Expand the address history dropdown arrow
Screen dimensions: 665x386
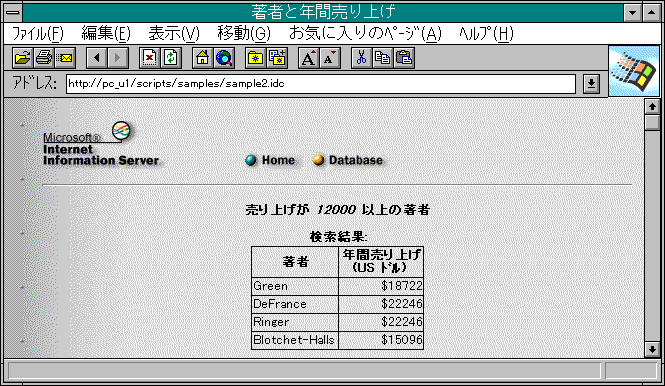click(x=591, y=84)
